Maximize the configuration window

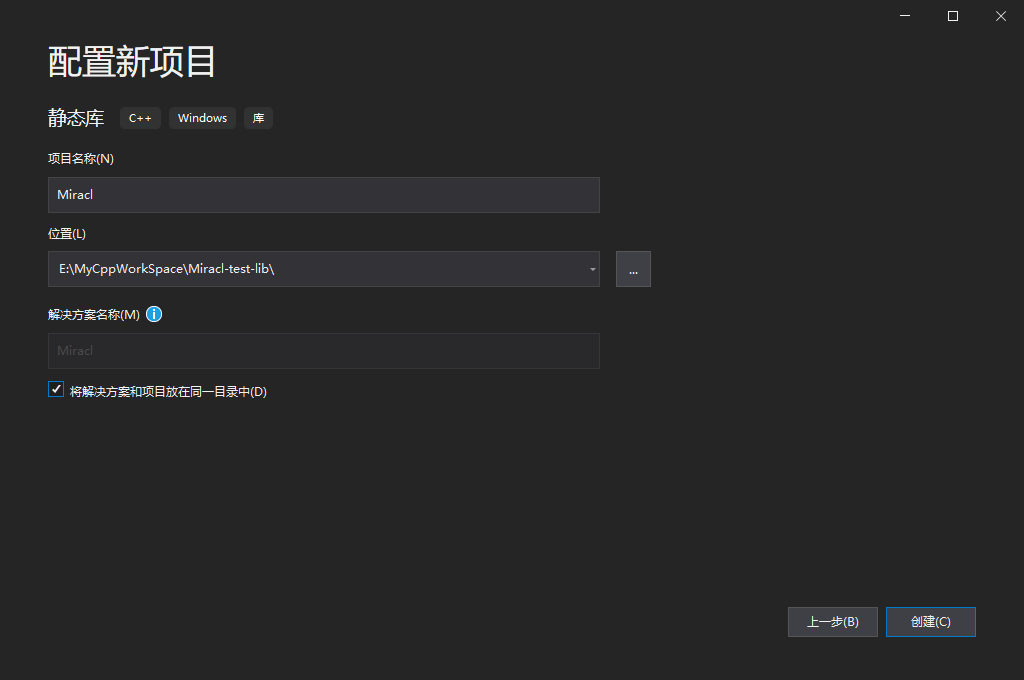(952, 16)
